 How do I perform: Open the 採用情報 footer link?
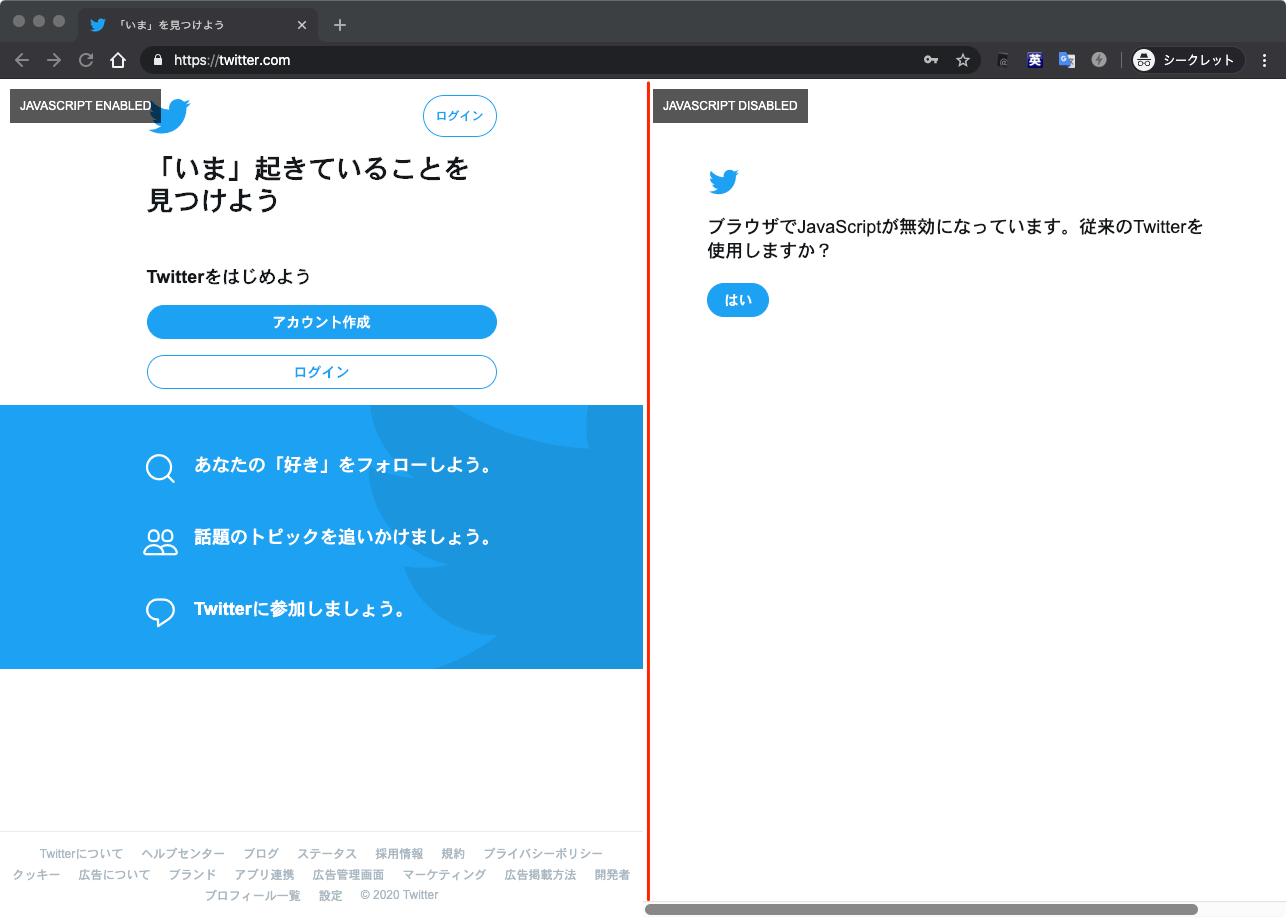point(399,854)
